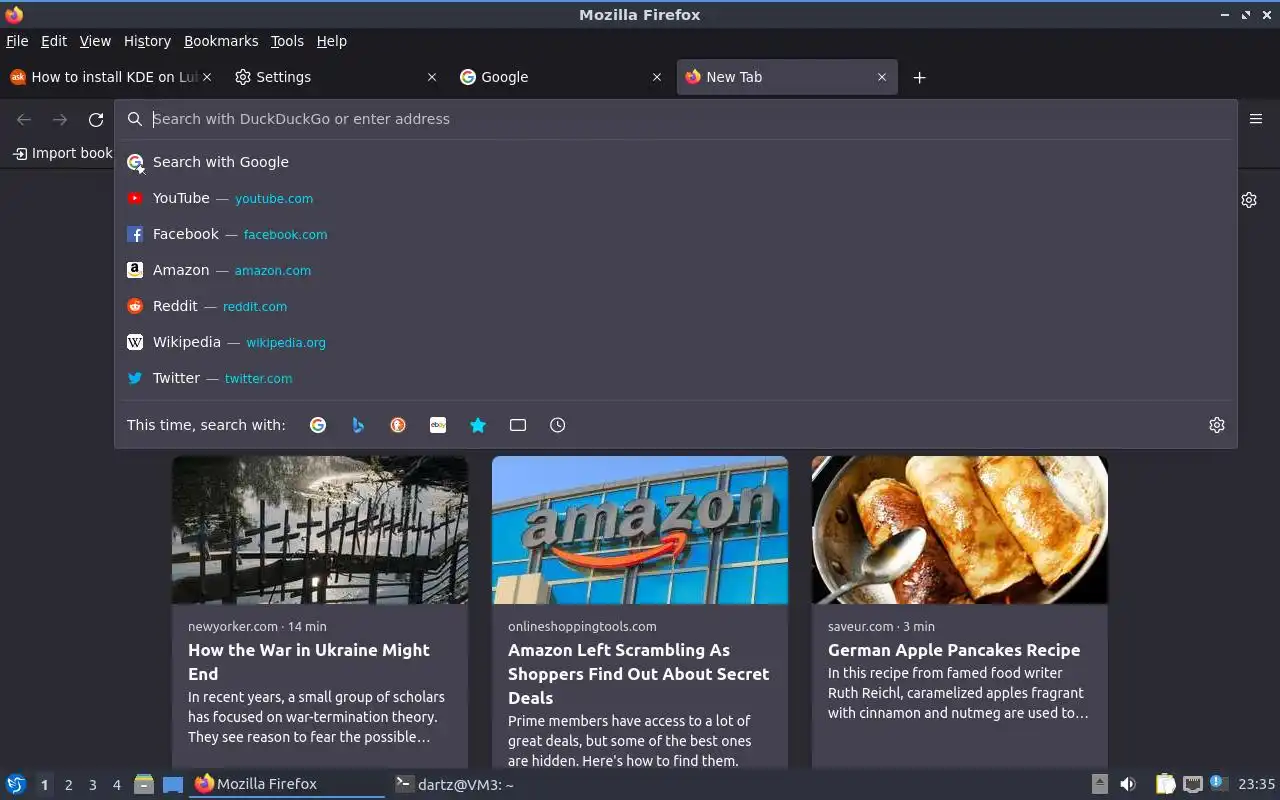The height and width of the screenshot is (800, 1280).
Task: Open network status tray icon
Action: click(x=1192, y=784)
